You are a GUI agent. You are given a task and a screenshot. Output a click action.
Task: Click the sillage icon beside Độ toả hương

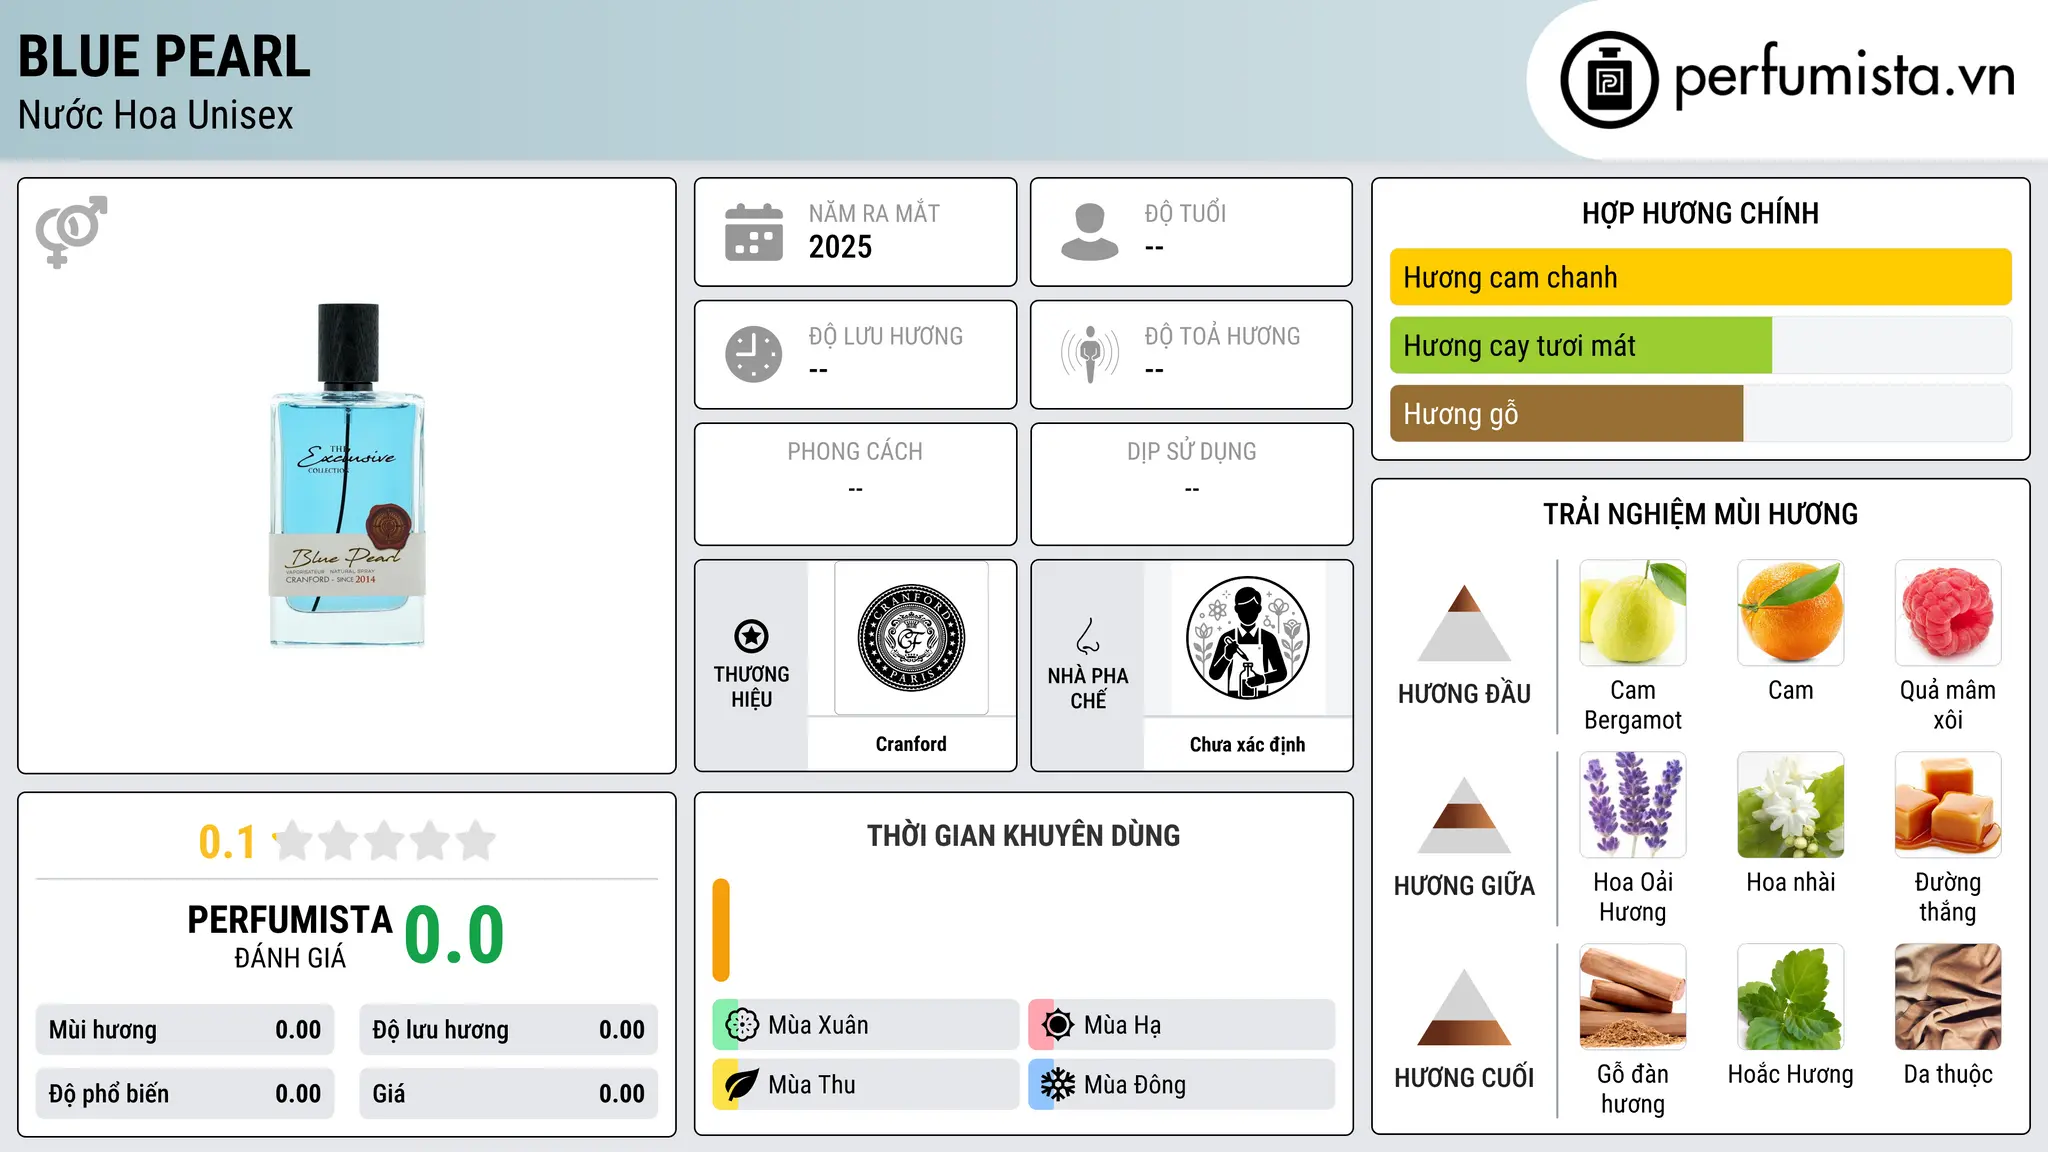click(x=1090, y=354)
